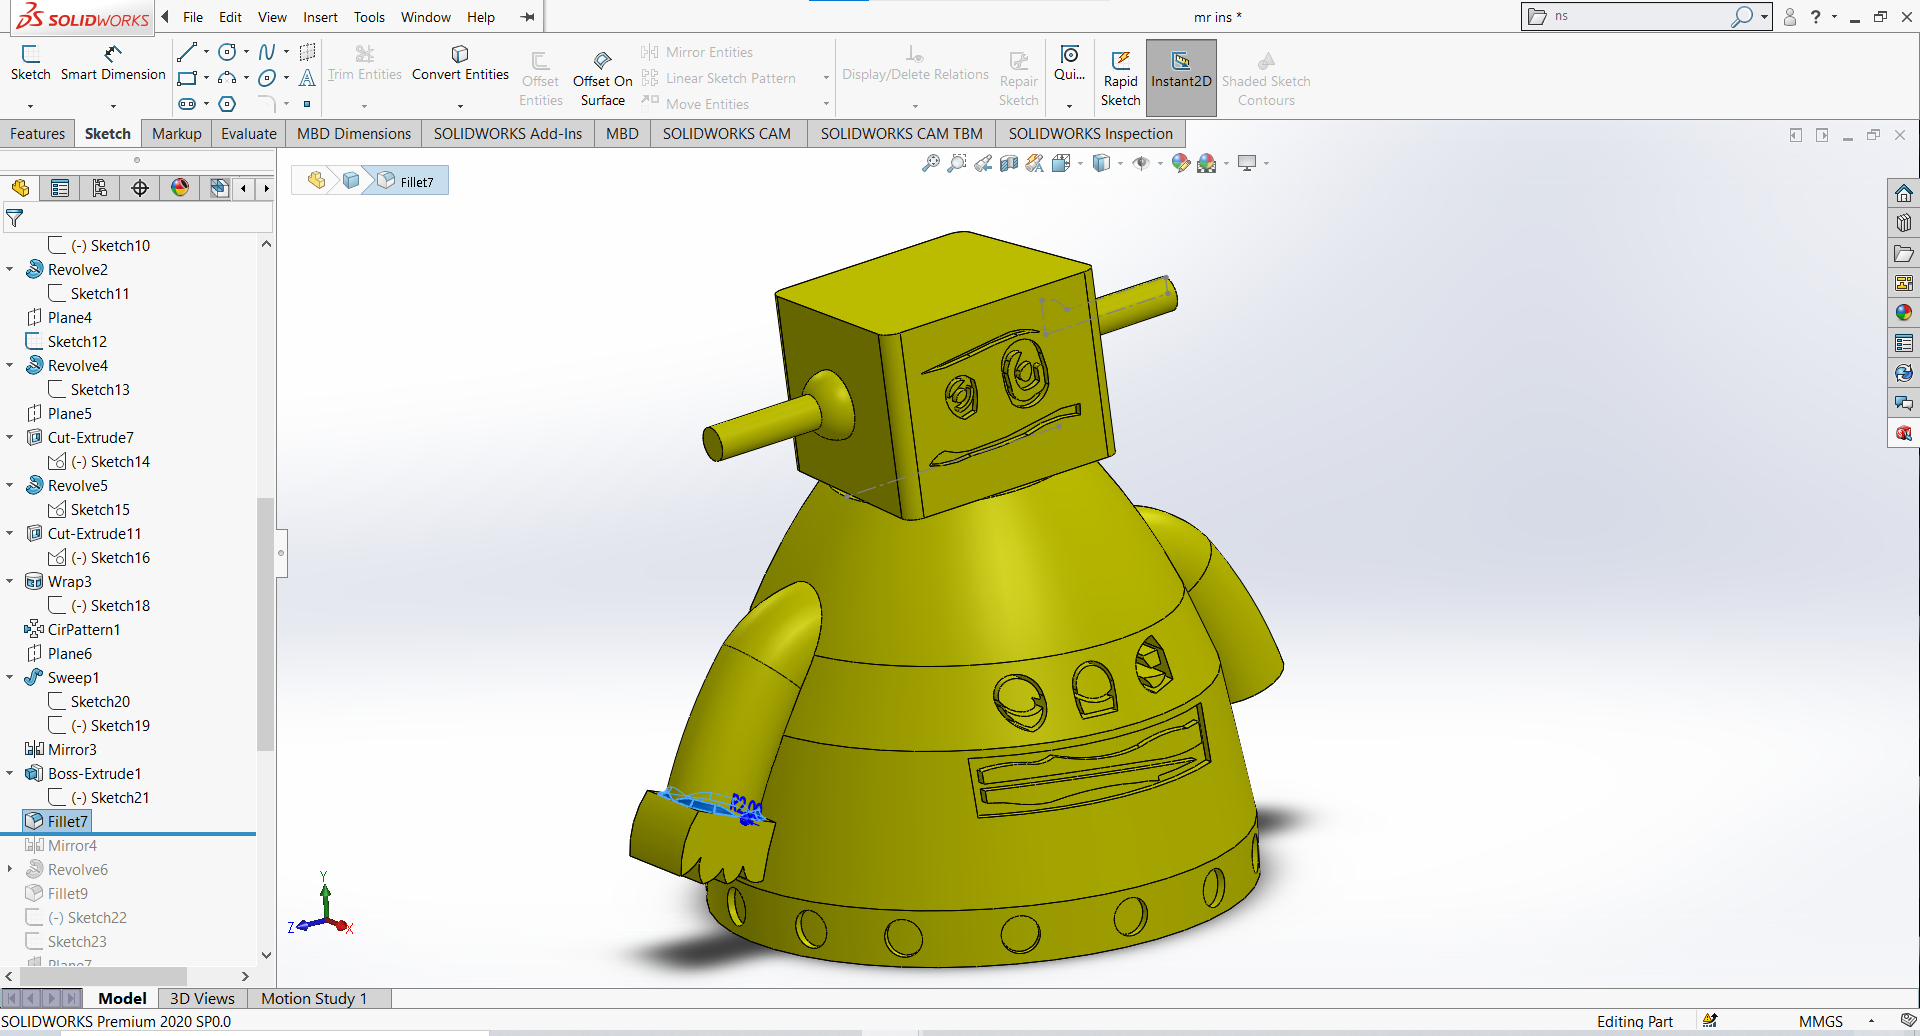Click the MMGS unit system button
1920x1036 pixels.
[1820, 1021]
